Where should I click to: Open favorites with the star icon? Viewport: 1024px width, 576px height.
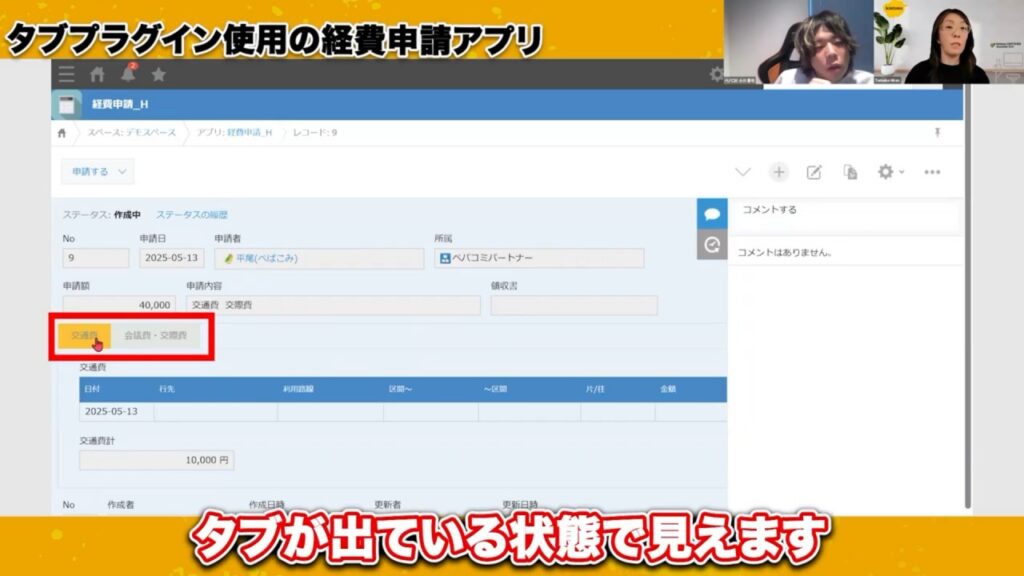[157, 72]
